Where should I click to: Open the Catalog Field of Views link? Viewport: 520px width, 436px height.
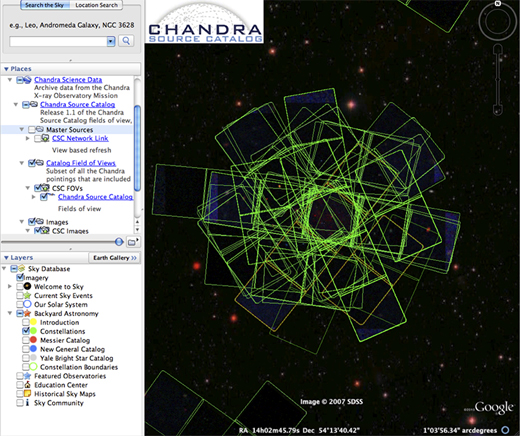click(x=81, y=163)
